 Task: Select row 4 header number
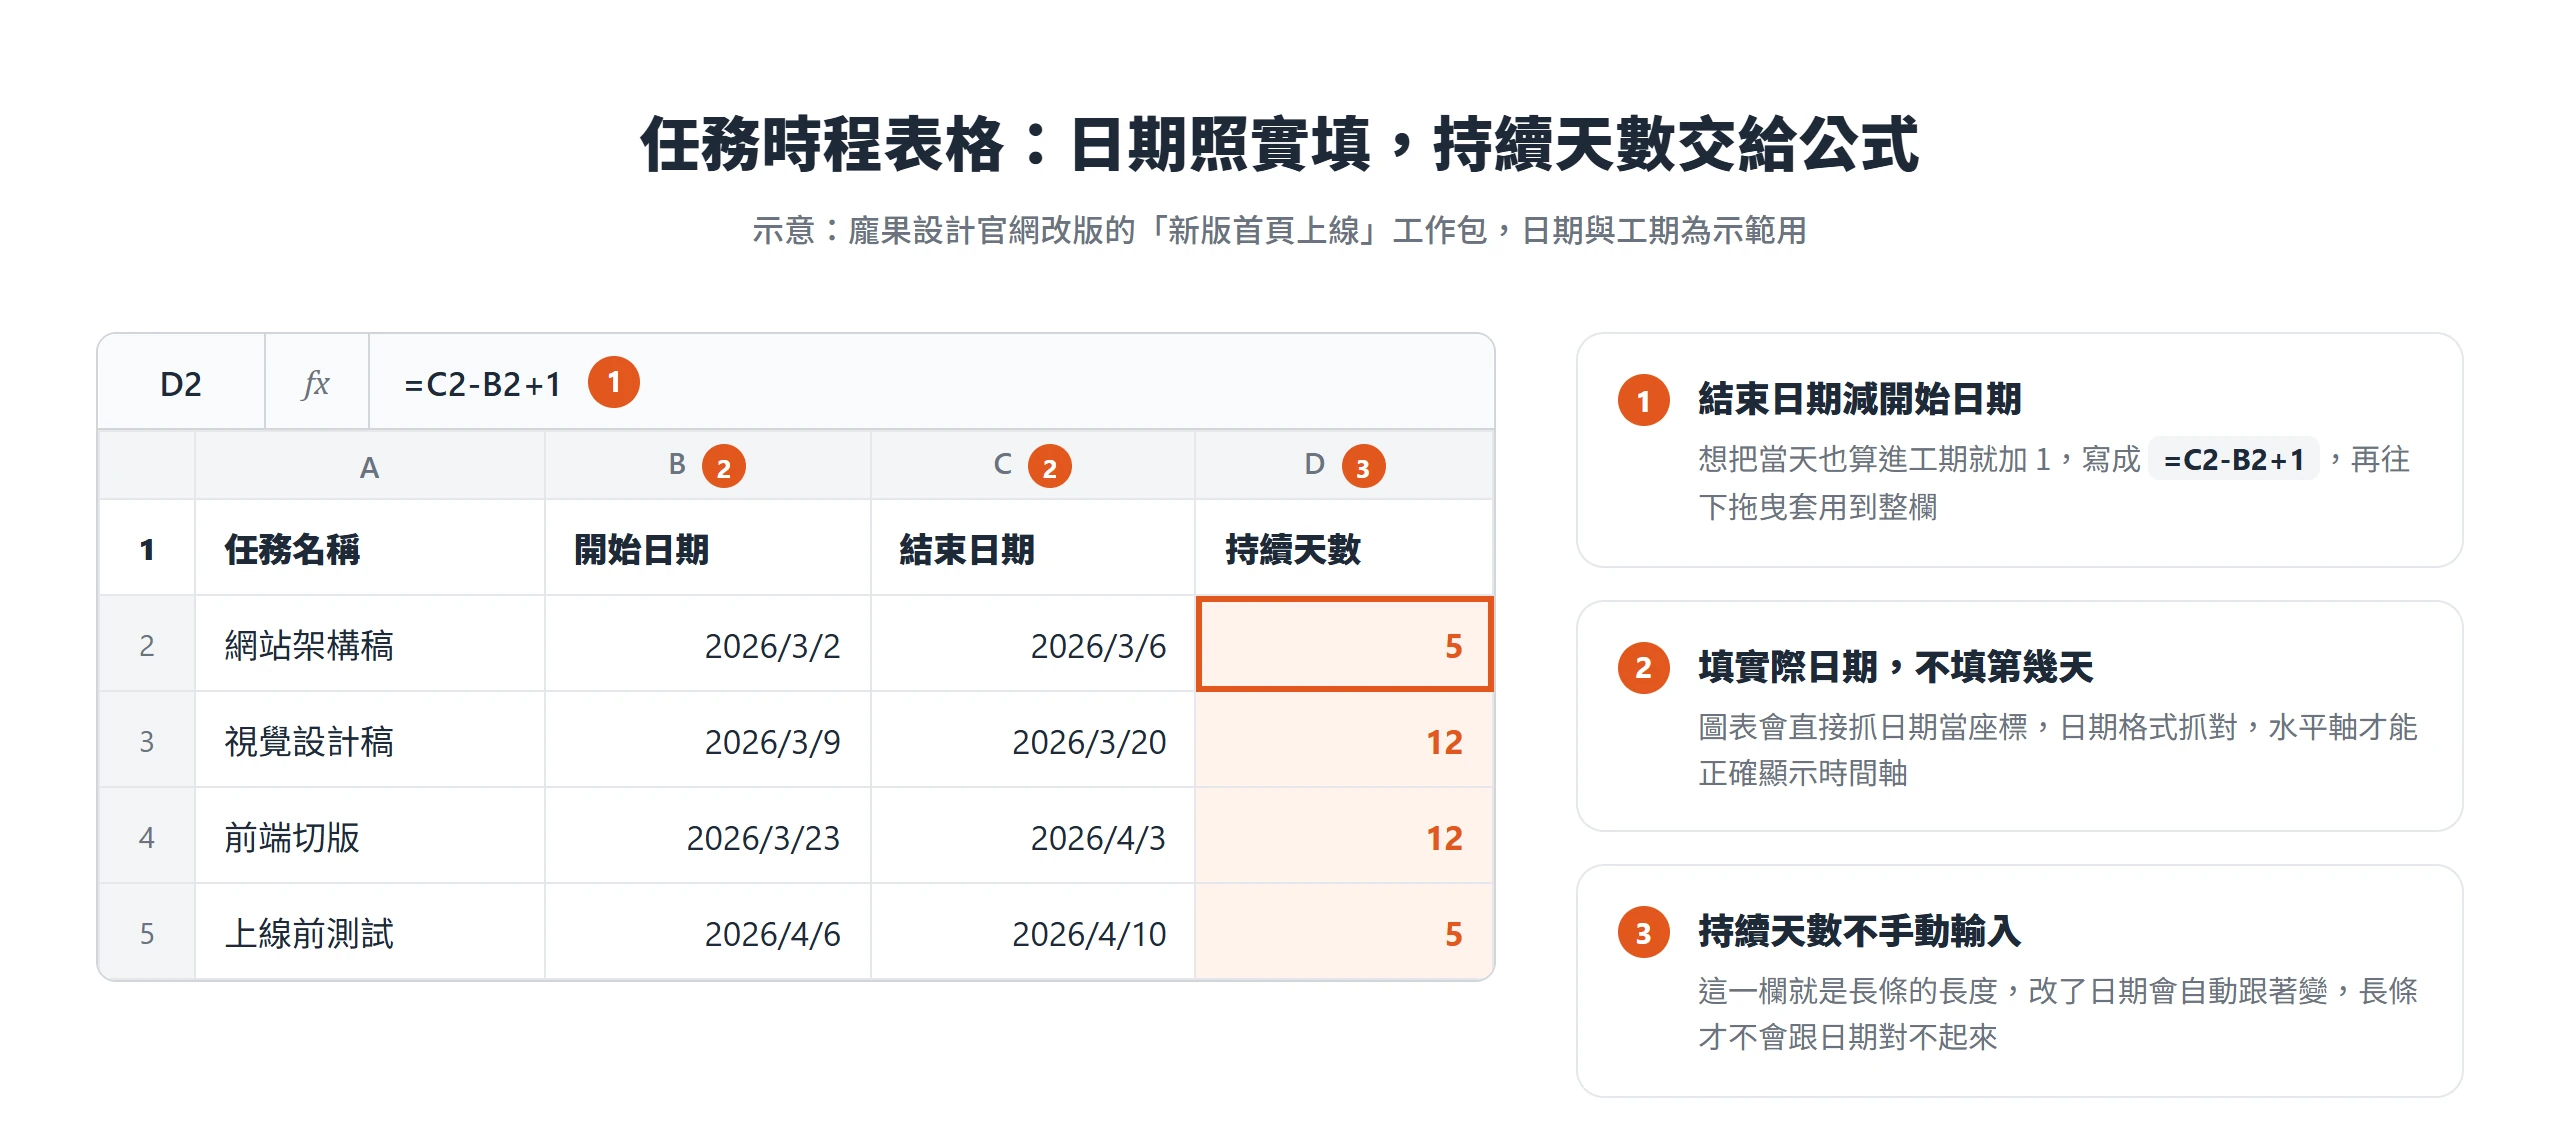point(147,837)
